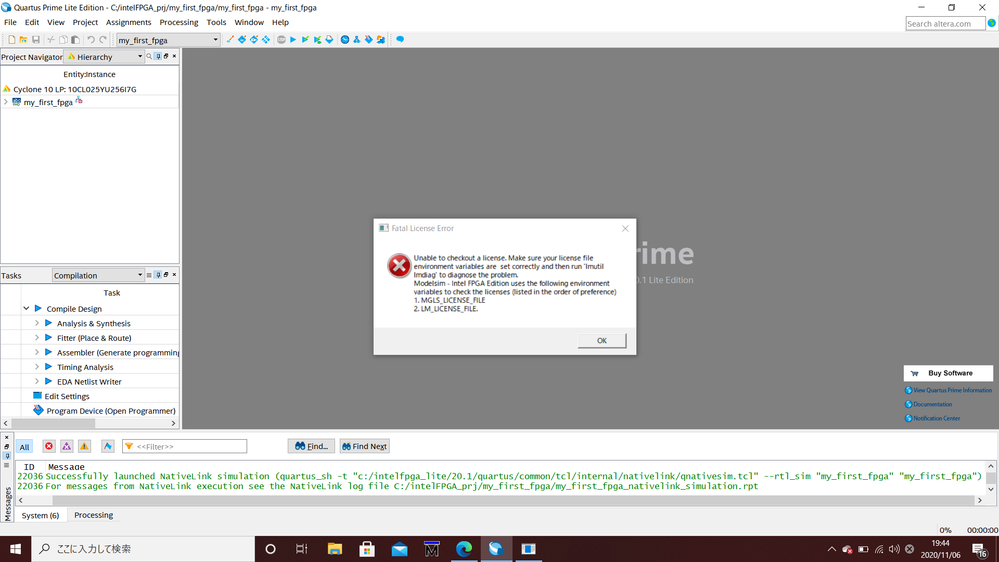
Task: Toggle the All messages filter
Action: click(24, 447)
